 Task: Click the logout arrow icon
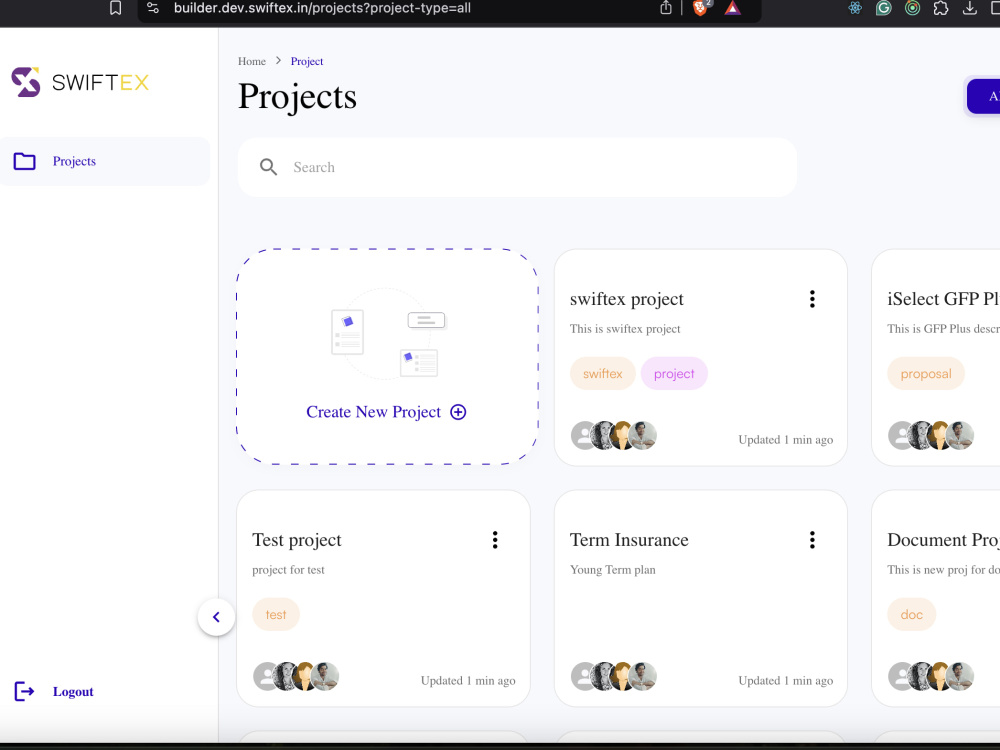(24, 691)
